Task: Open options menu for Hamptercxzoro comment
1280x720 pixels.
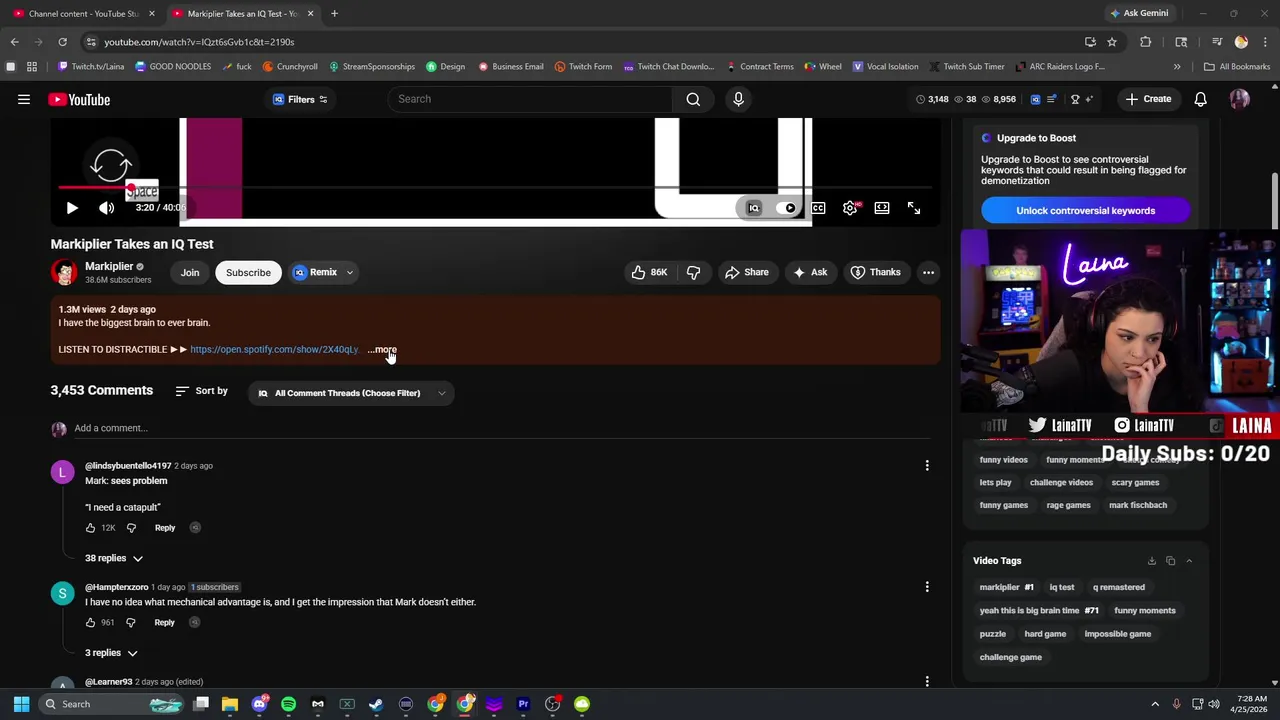Action: click(x=927, y=587)
